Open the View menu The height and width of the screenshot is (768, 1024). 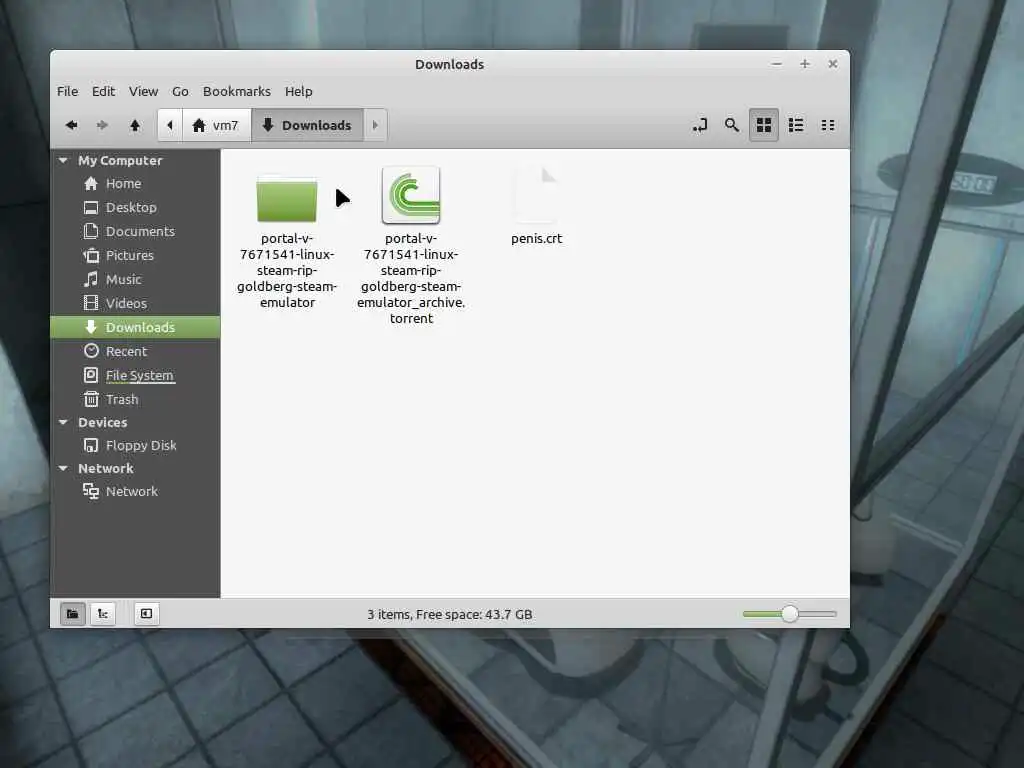point(143,91)
